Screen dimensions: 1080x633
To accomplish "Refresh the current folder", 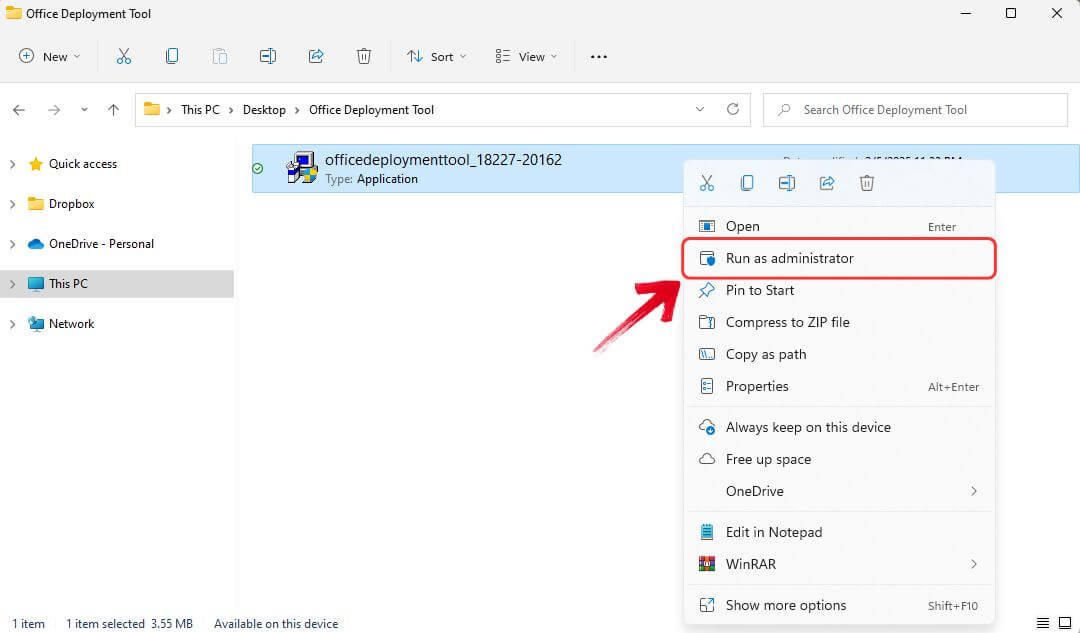I will pos(733,110).
